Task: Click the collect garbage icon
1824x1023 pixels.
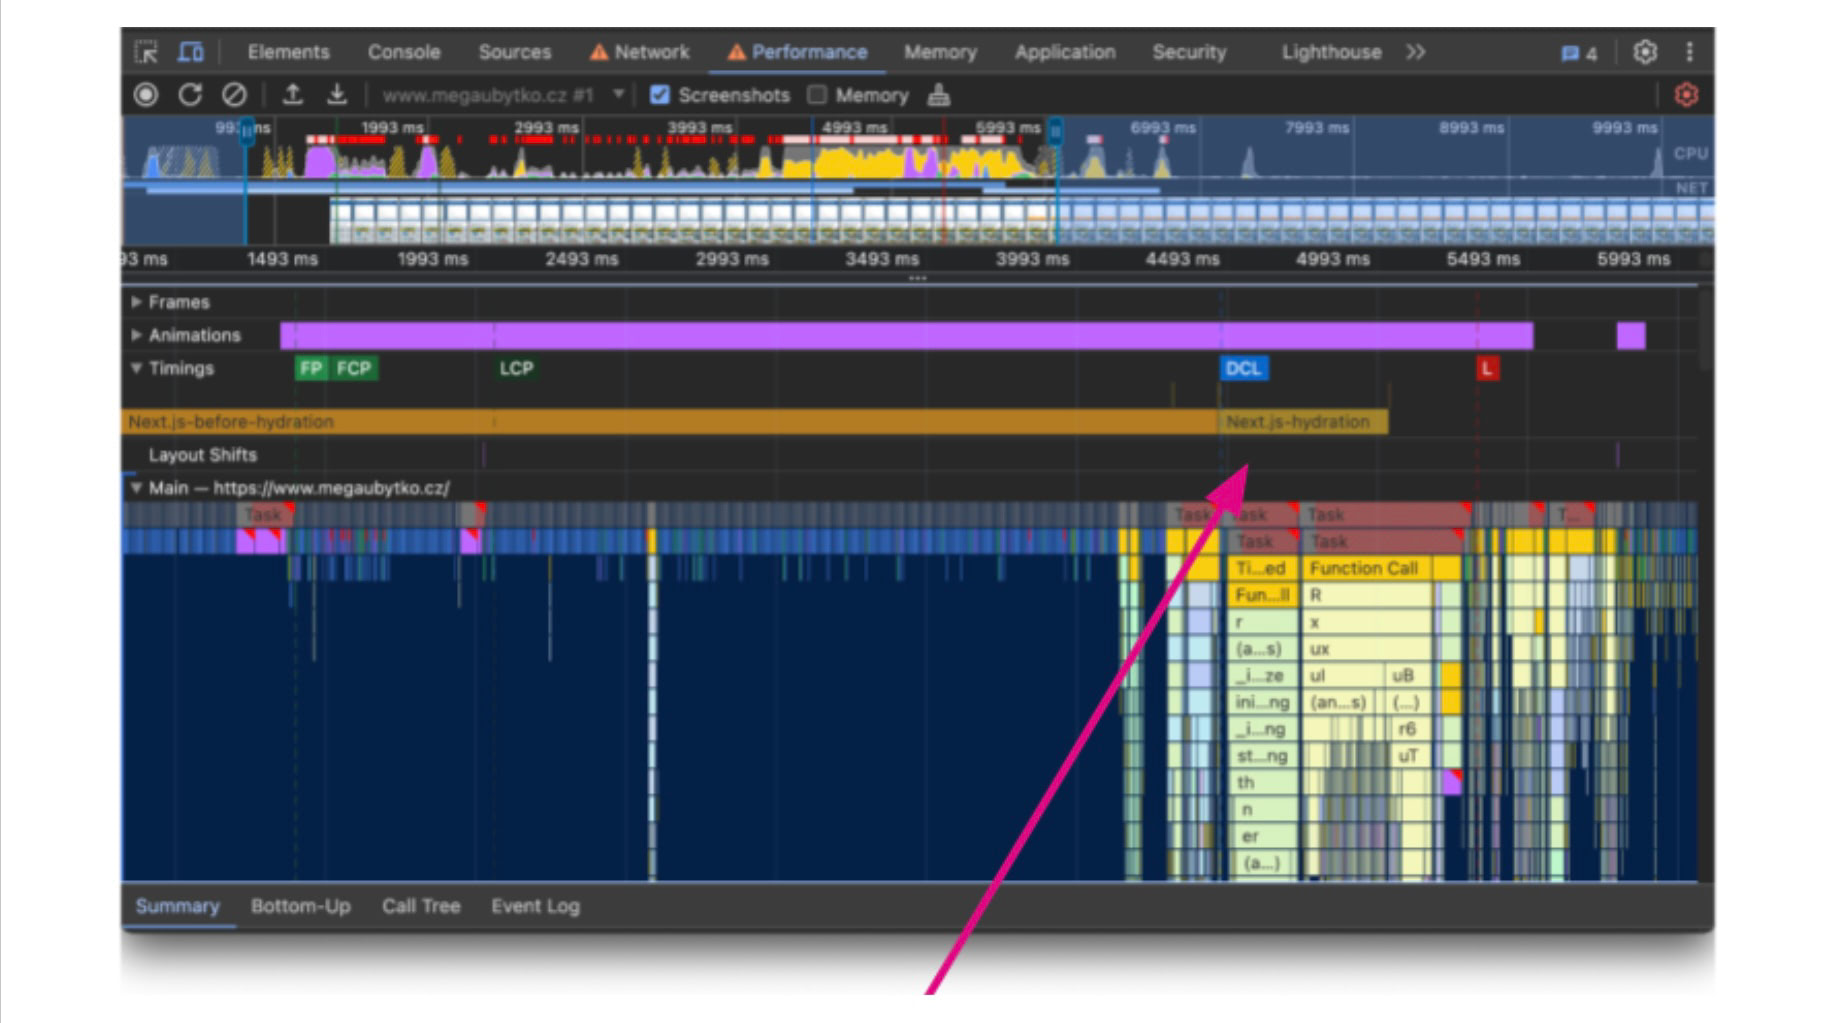Action: coord(938,95)
